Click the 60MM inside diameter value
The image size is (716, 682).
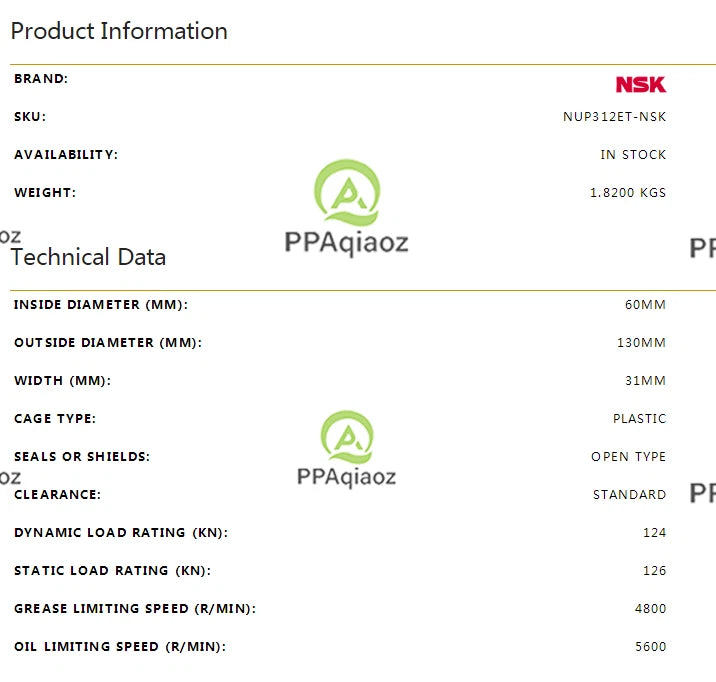click(645, 304)
